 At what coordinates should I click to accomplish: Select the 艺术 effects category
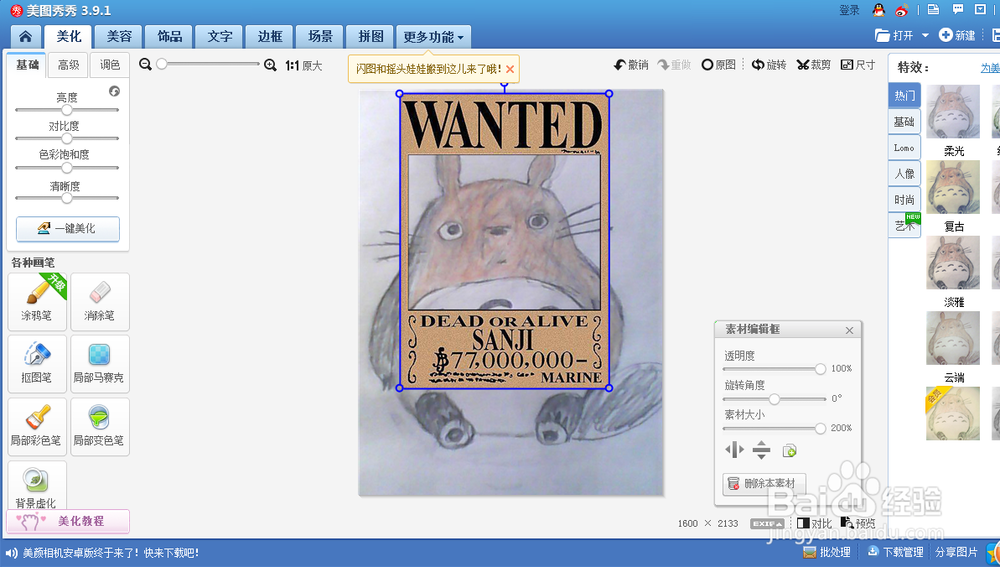click(x=904, y=225)
